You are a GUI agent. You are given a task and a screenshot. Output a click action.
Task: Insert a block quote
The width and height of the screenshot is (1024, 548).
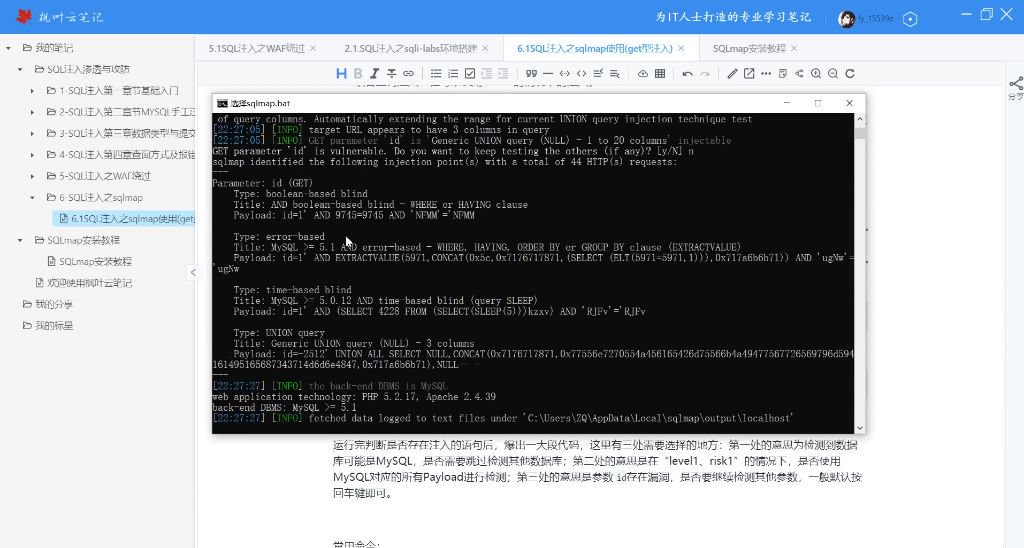coord(531,74)
